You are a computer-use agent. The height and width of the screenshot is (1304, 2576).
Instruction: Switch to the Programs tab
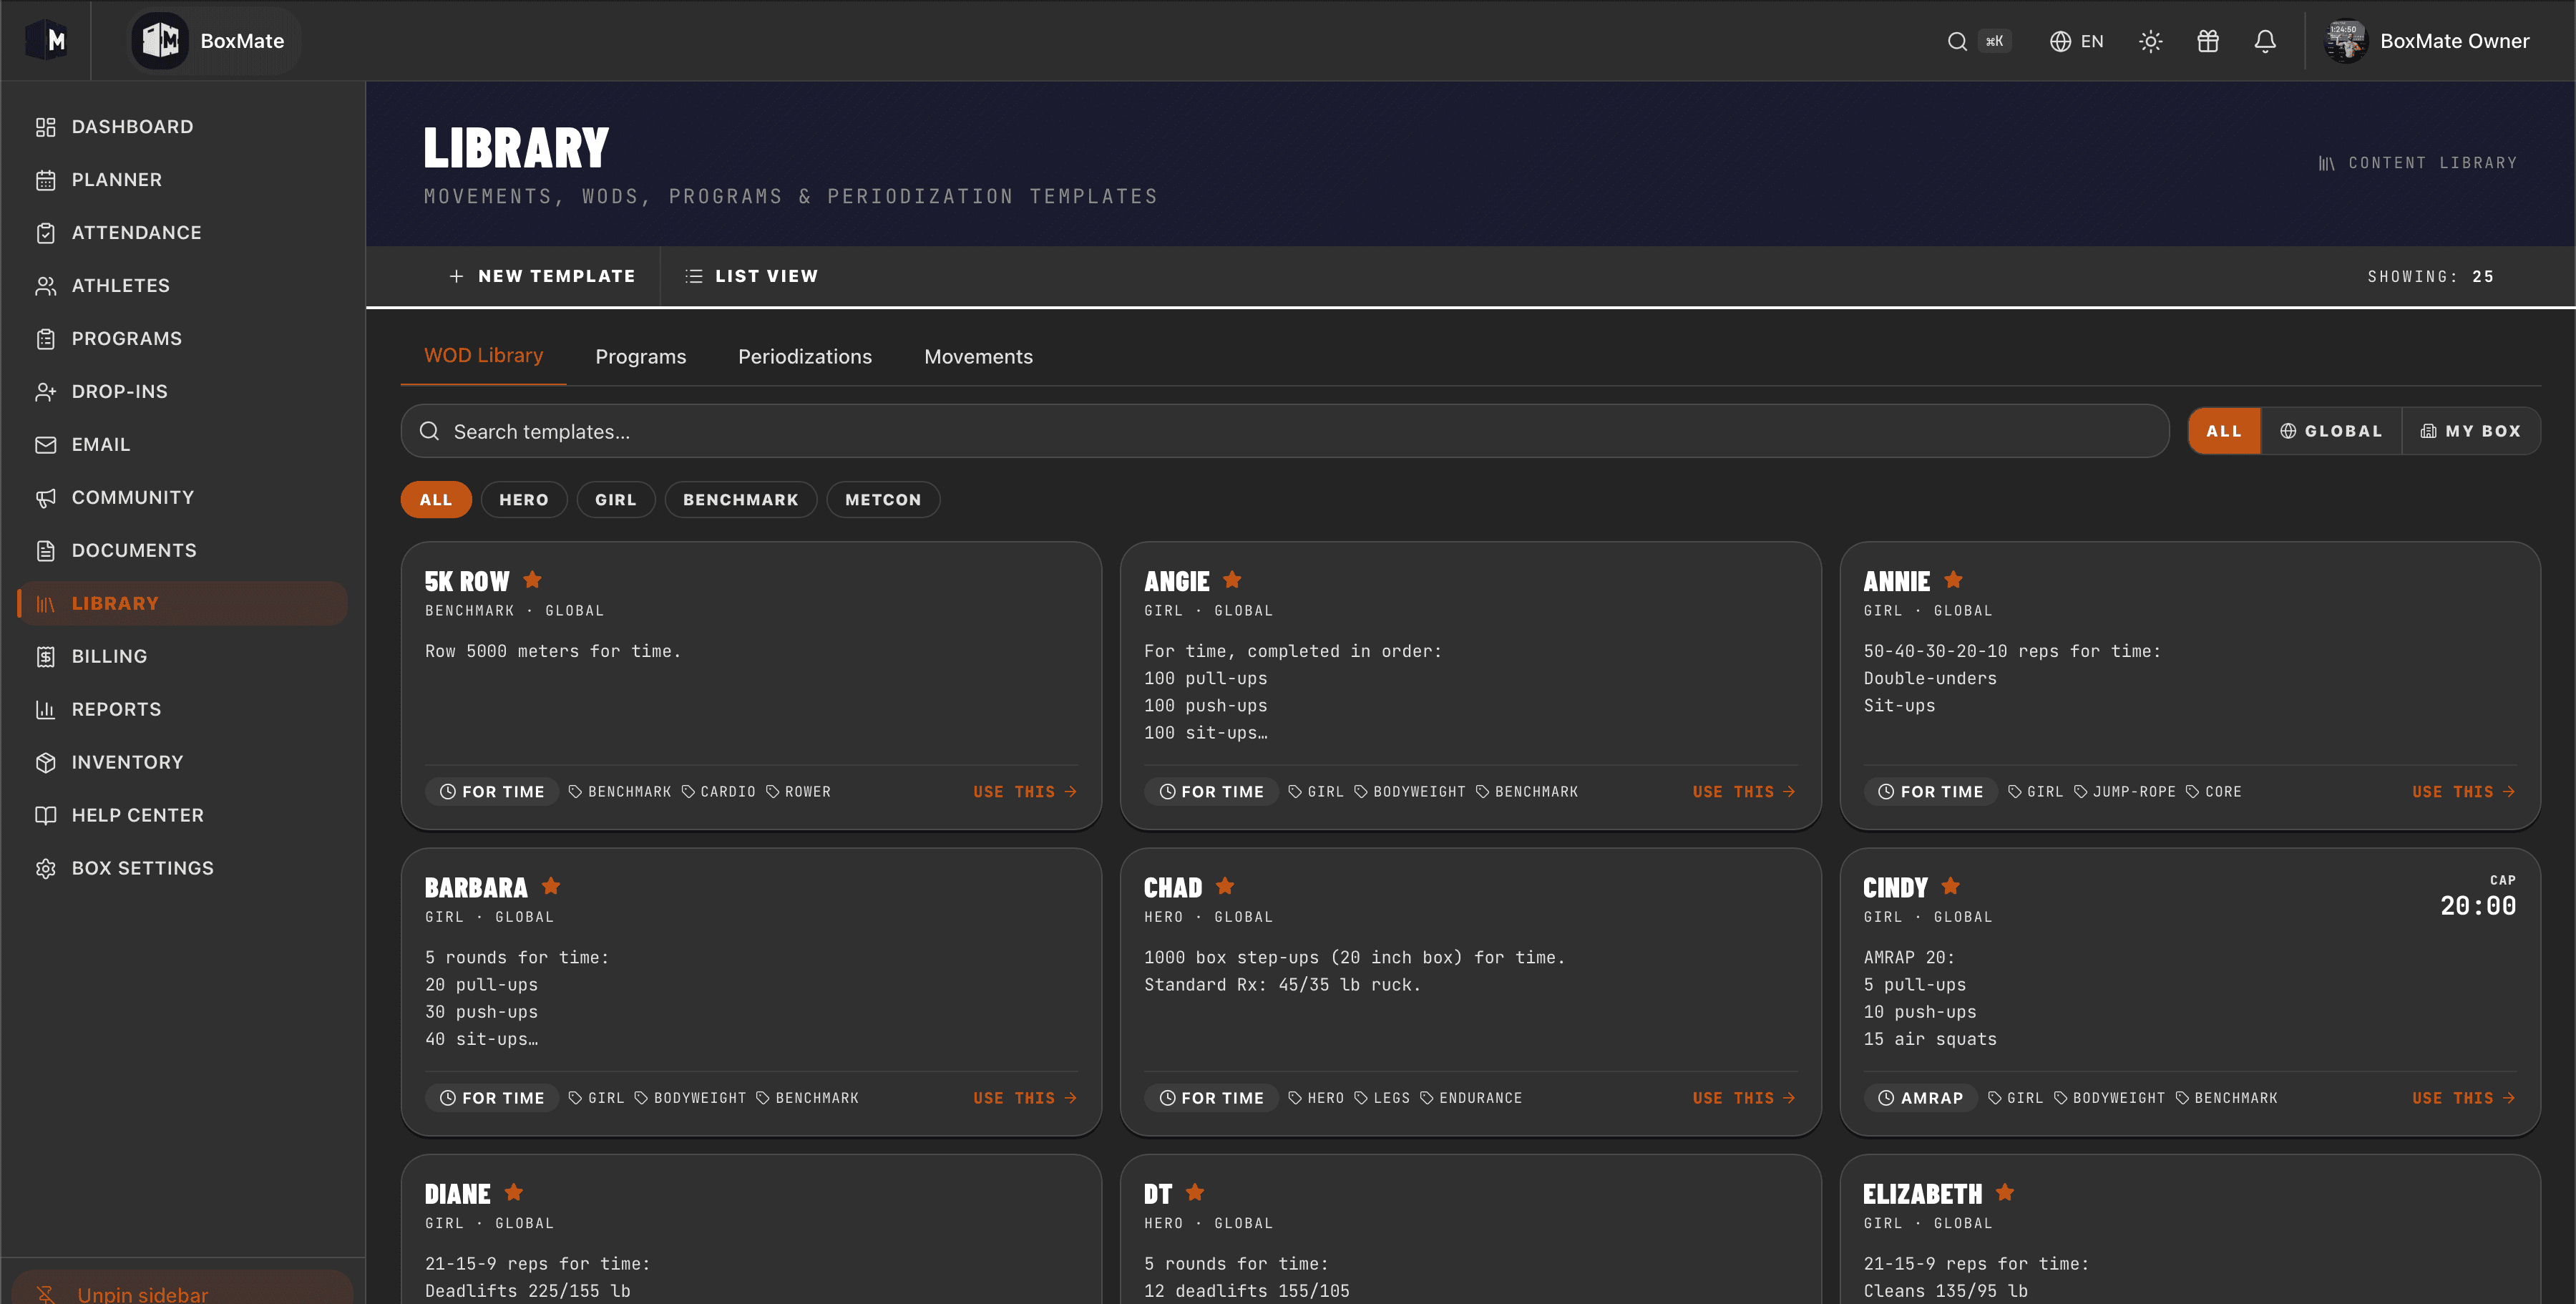[x=641, y=357]
